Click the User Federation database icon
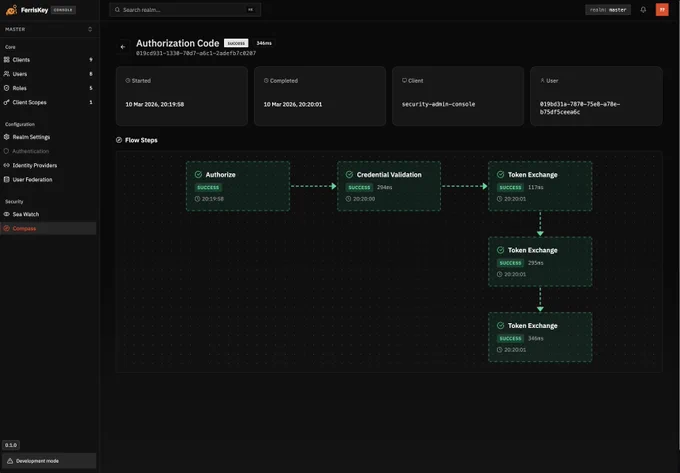 click(x=7, y=179)
